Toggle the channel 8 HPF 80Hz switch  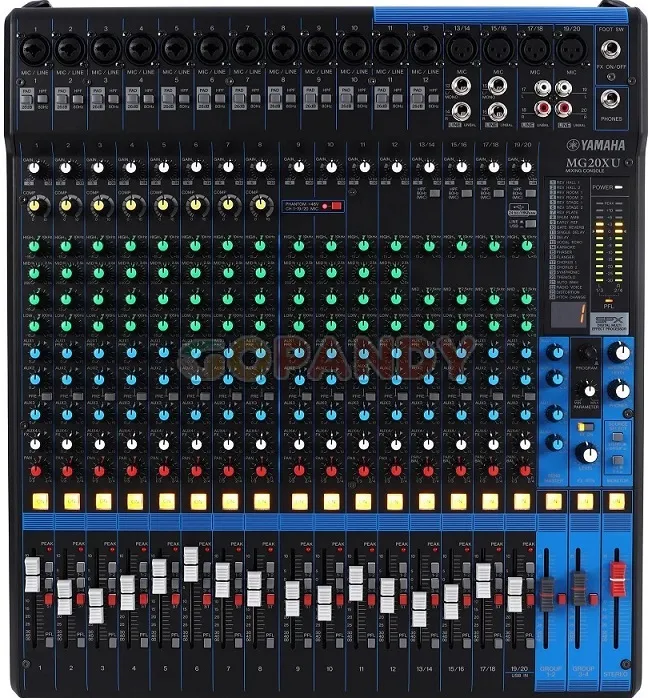[x=291, y=99]
